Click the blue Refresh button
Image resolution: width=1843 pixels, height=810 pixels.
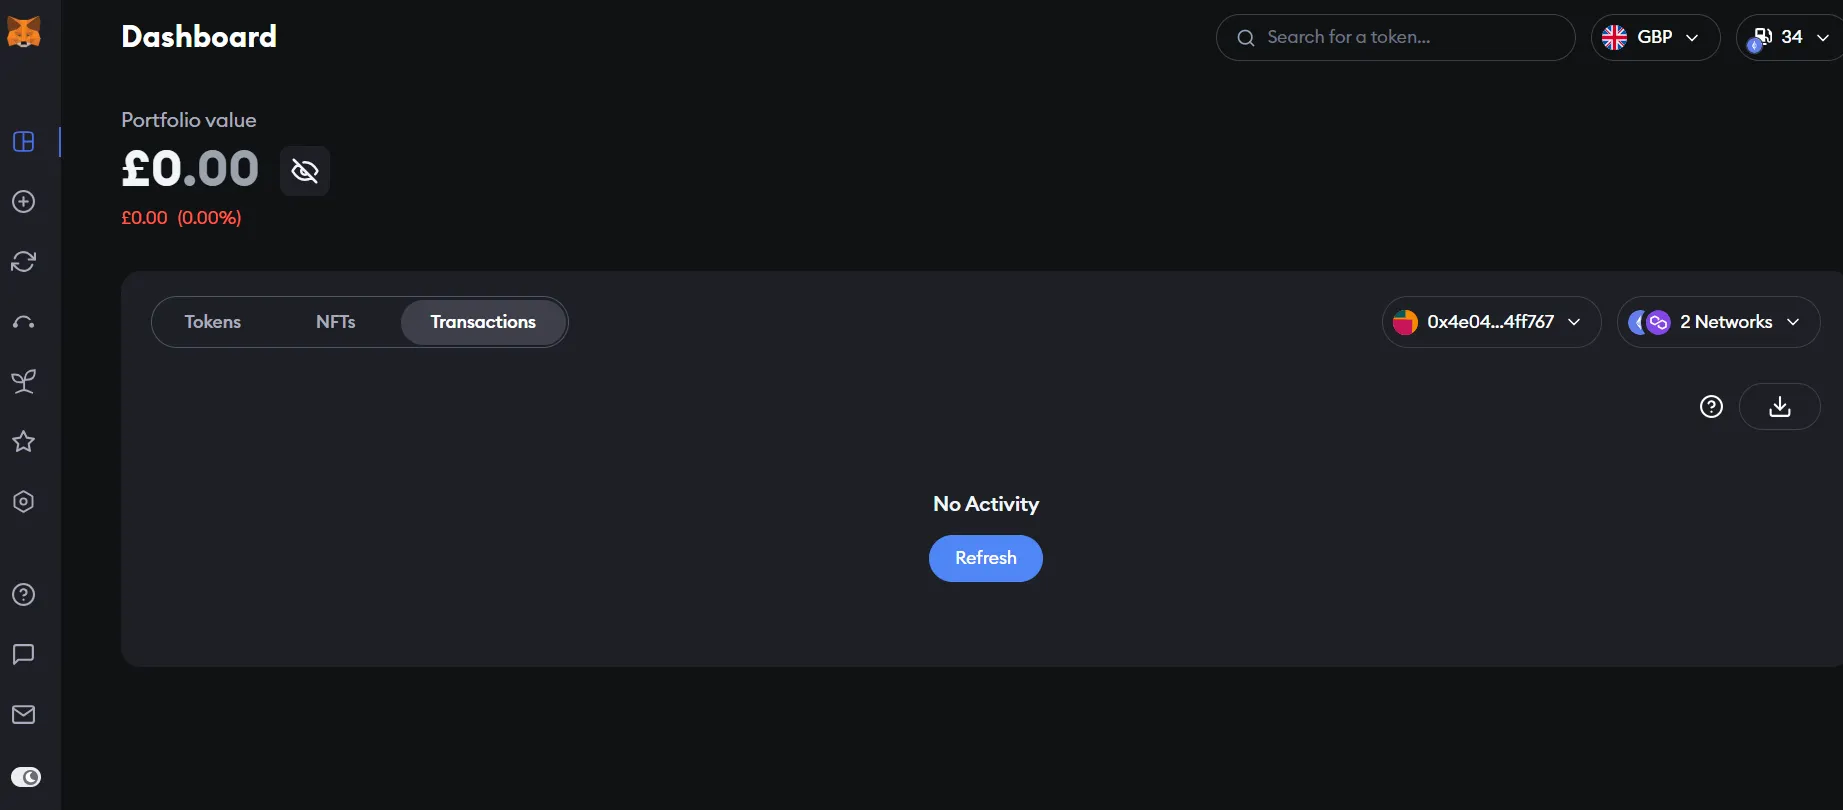coord(985,558)
